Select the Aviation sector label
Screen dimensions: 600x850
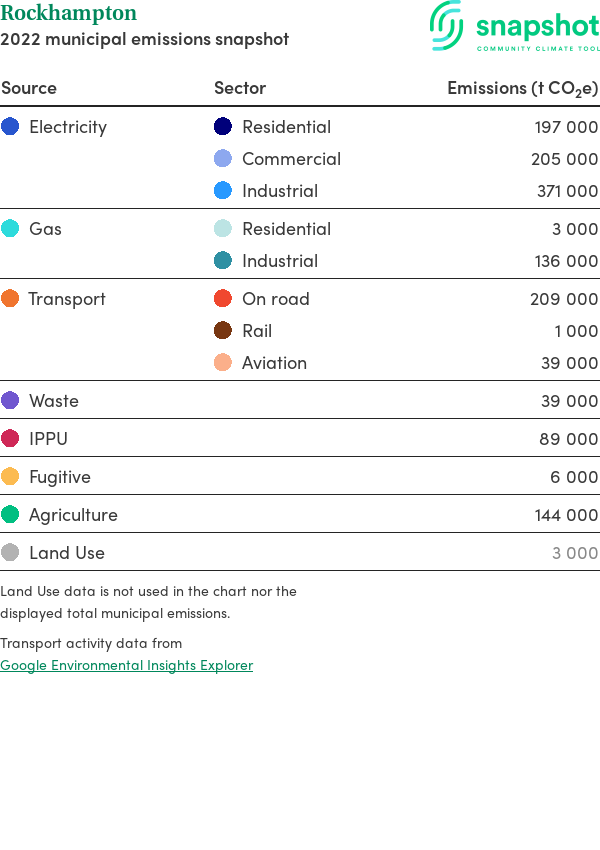pyautogui.click(x=274, y=363)
